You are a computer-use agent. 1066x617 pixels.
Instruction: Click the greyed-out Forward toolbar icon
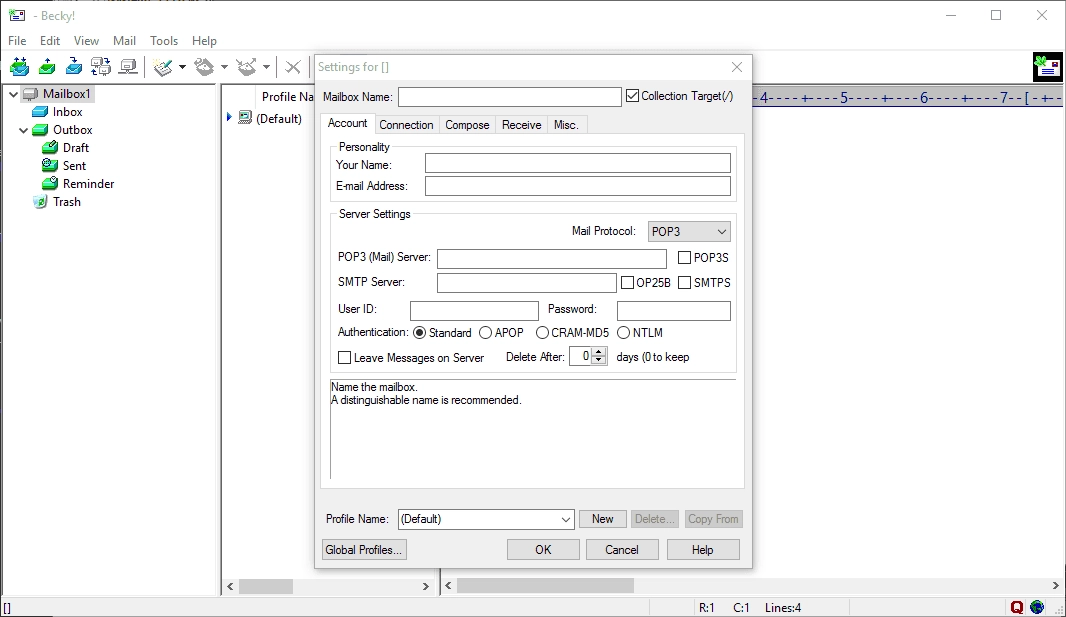(246, 67)
